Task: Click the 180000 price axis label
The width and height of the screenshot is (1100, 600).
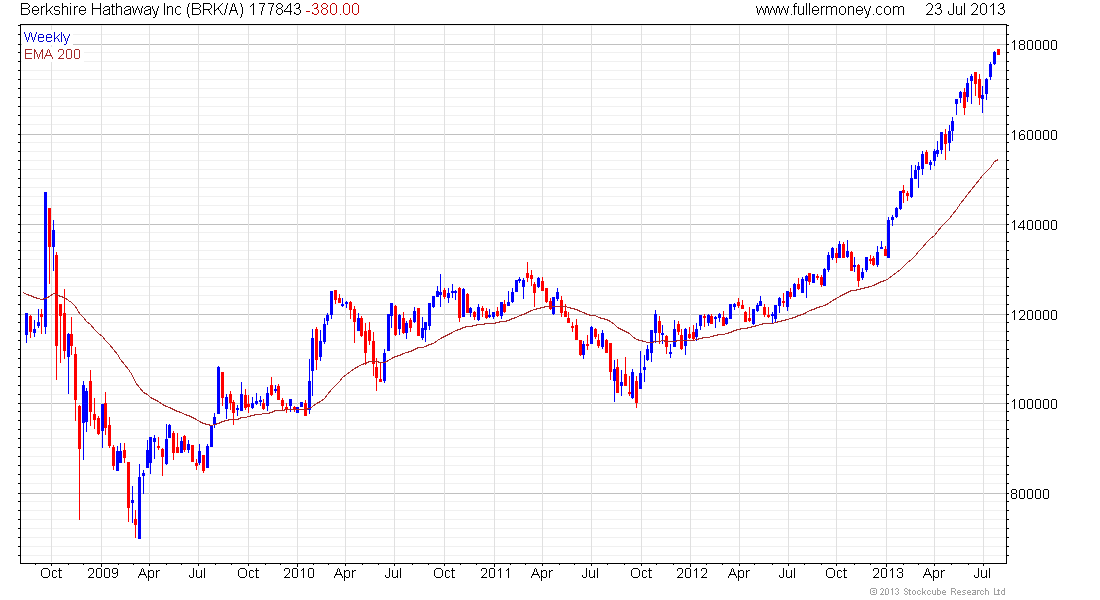Action: coord(1033,45)
